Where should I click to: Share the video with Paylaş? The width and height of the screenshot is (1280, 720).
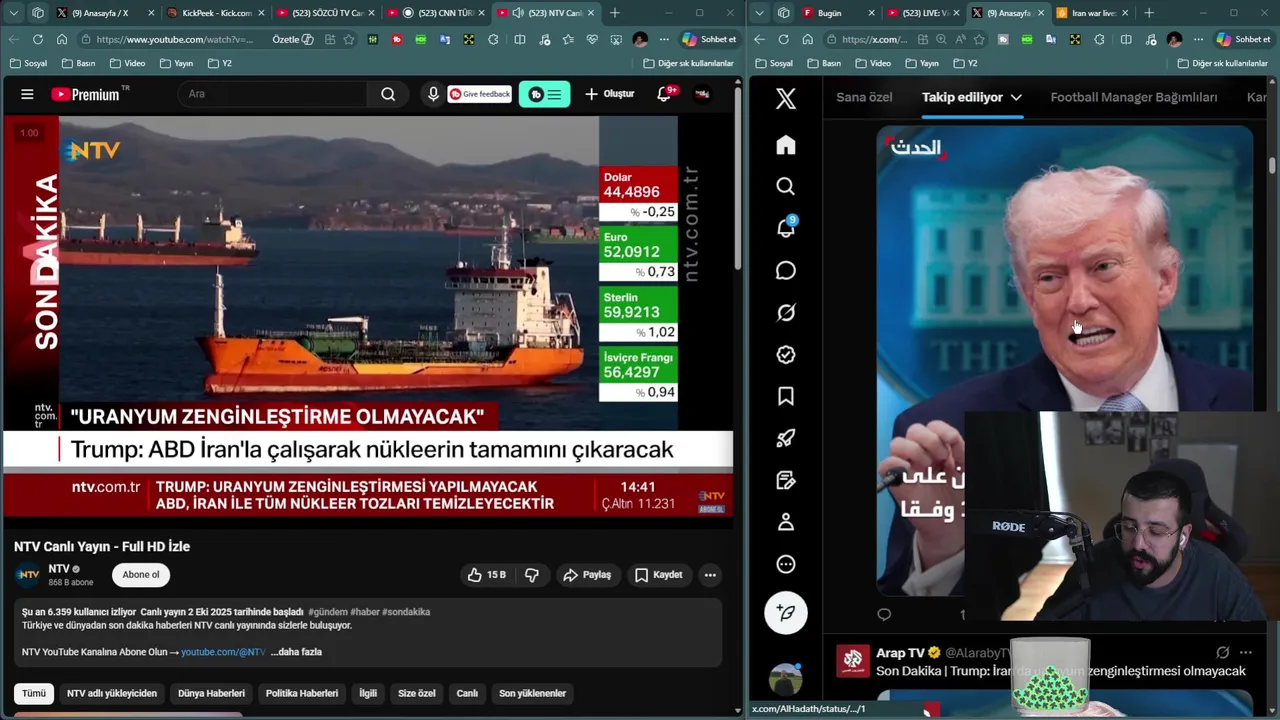[587, 575]
